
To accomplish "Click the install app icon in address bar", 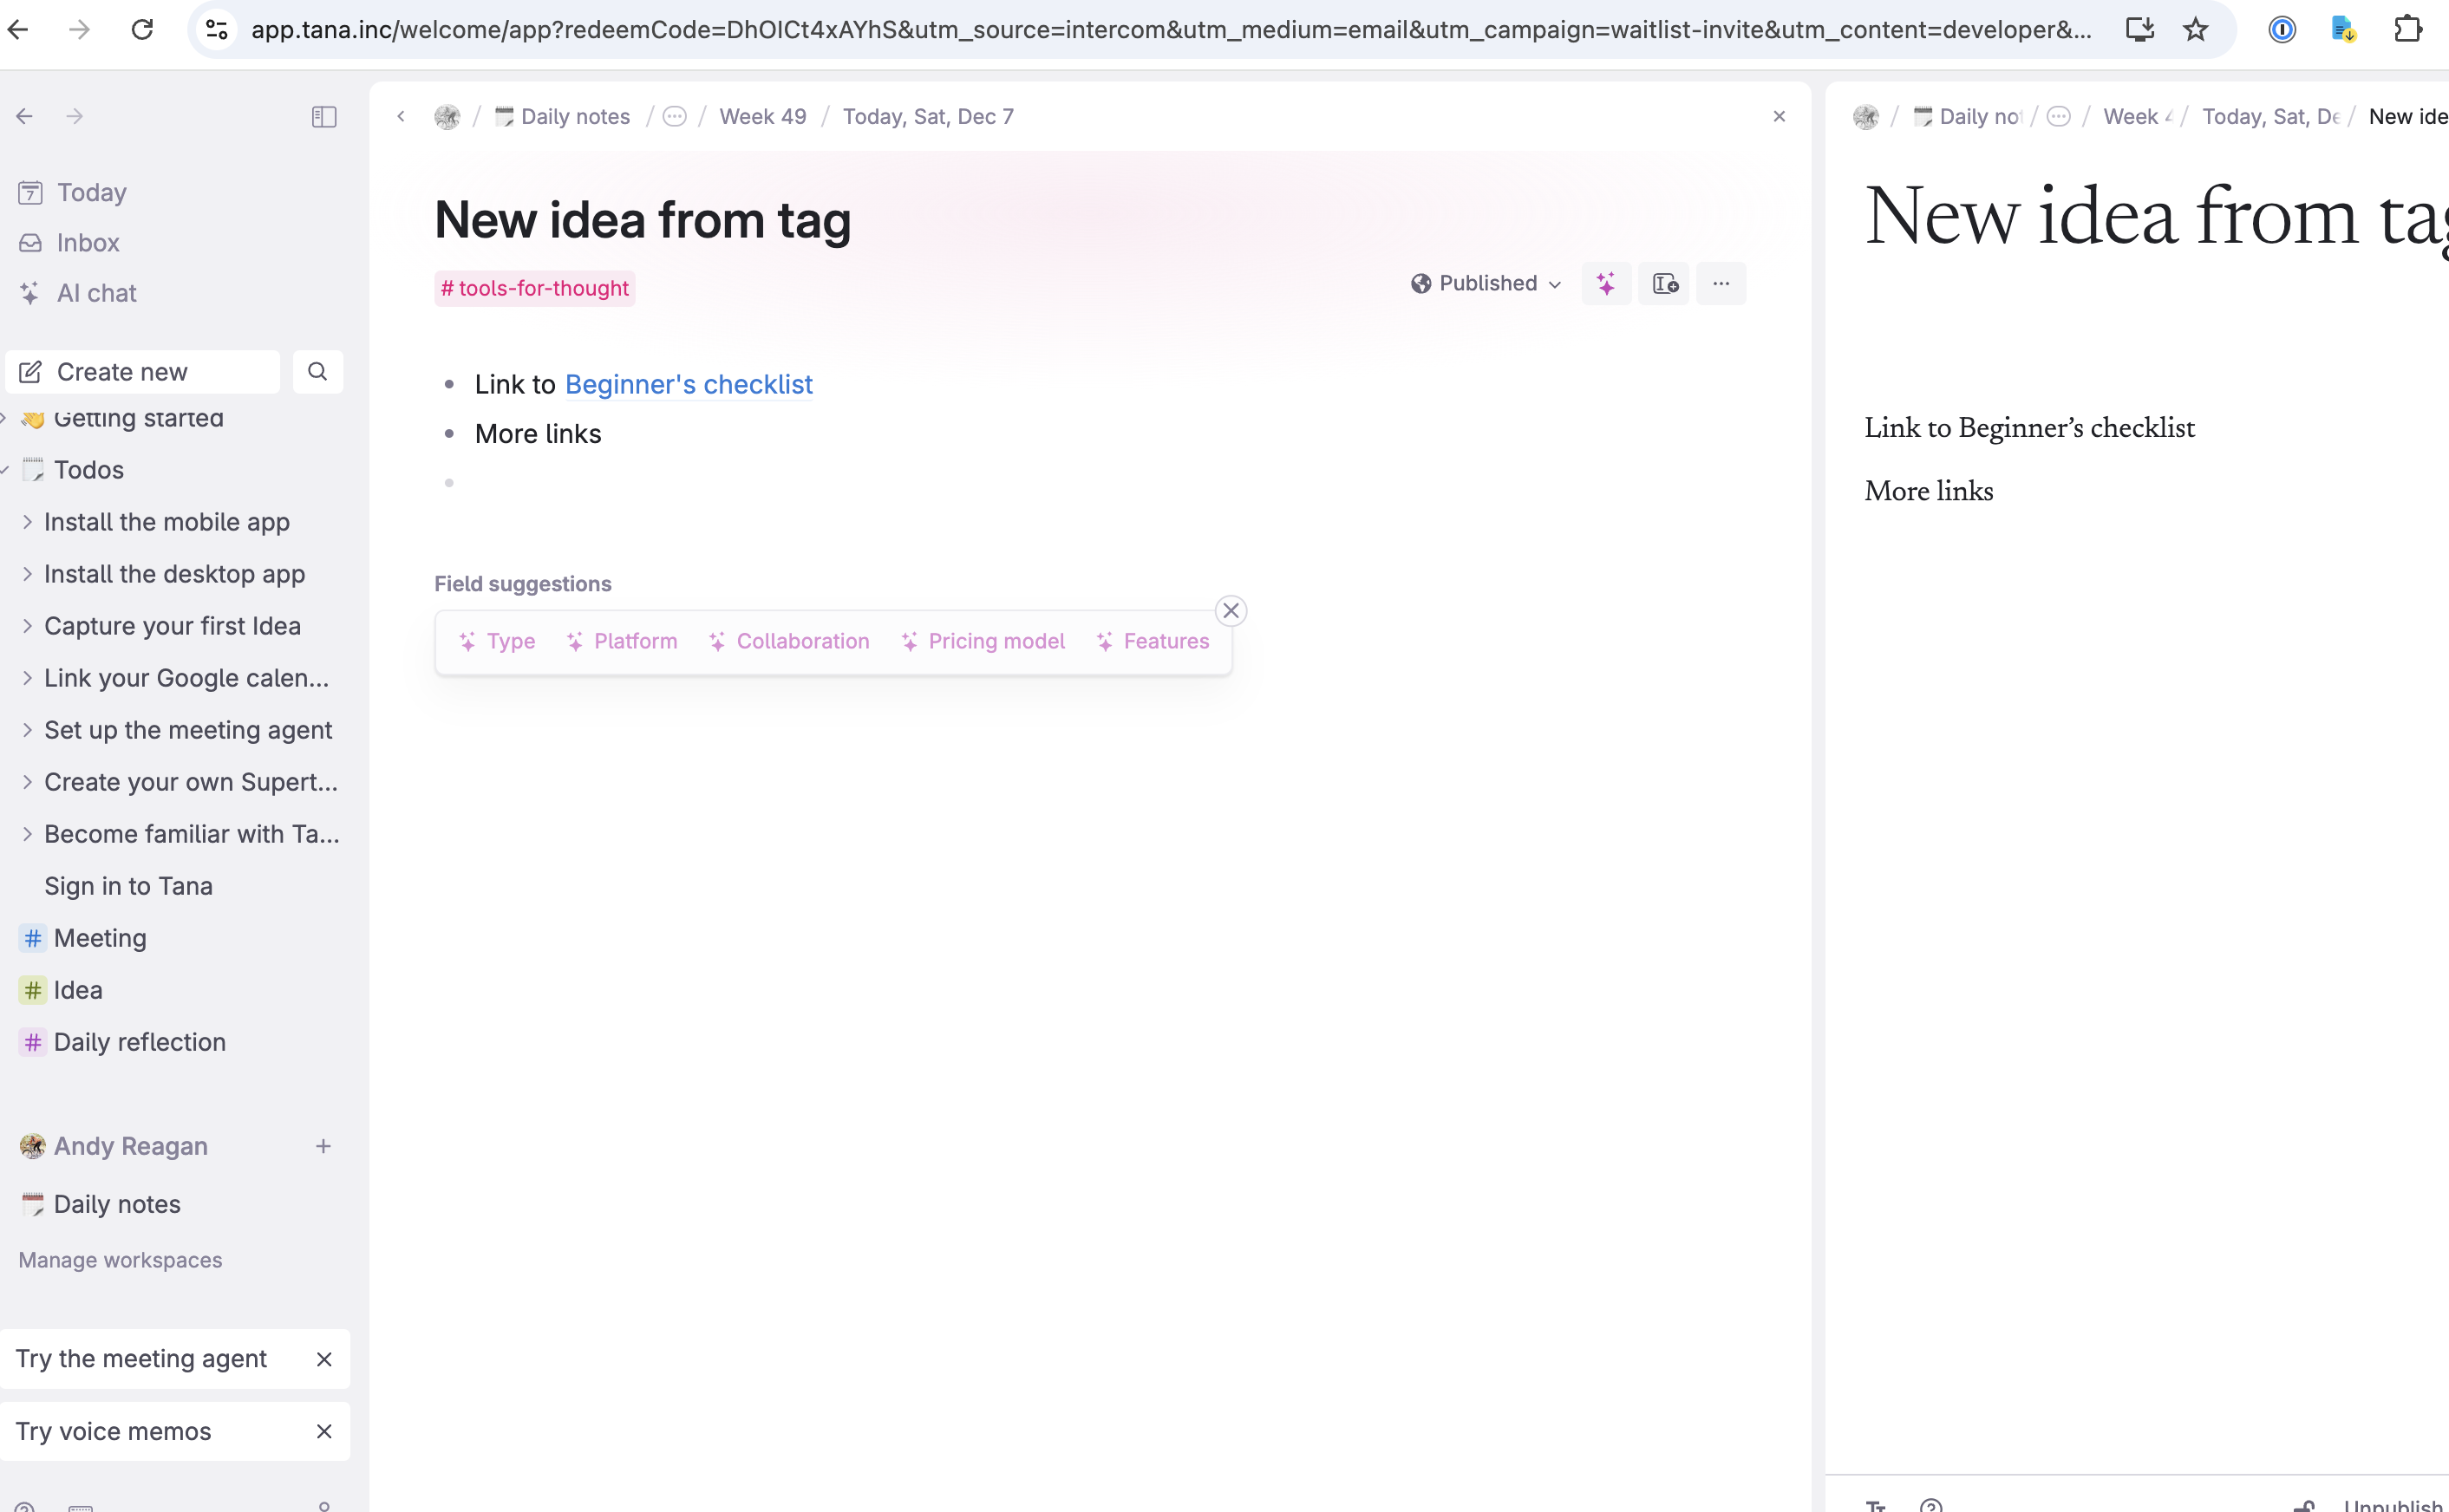I will coord(2139,30).
